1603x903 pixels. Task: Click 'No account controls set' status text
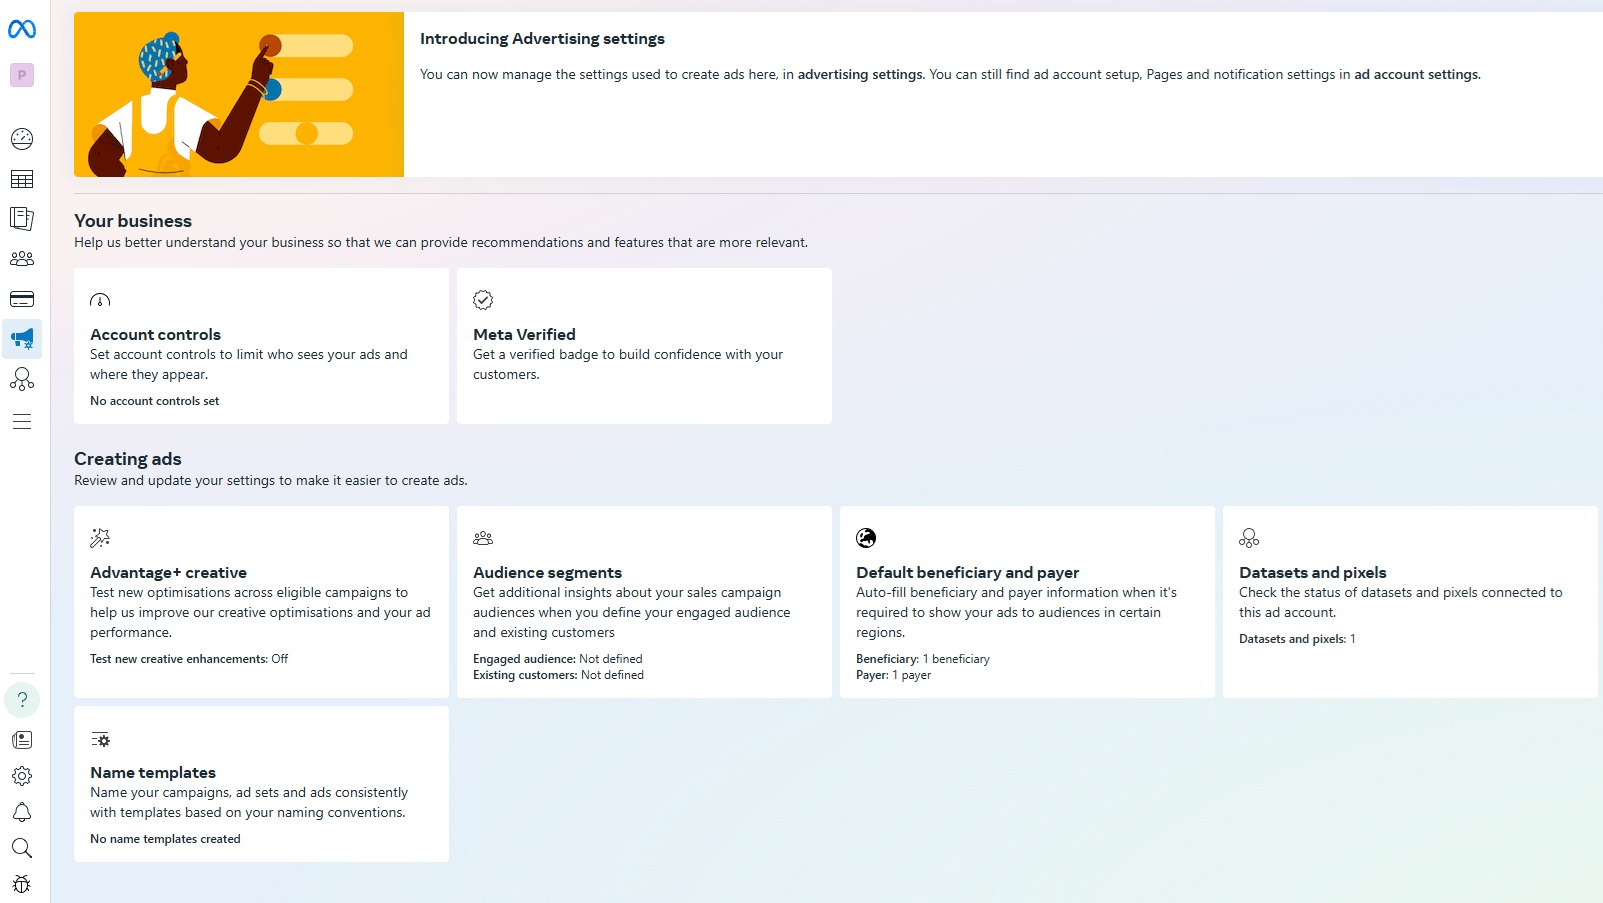click(155, 401)
